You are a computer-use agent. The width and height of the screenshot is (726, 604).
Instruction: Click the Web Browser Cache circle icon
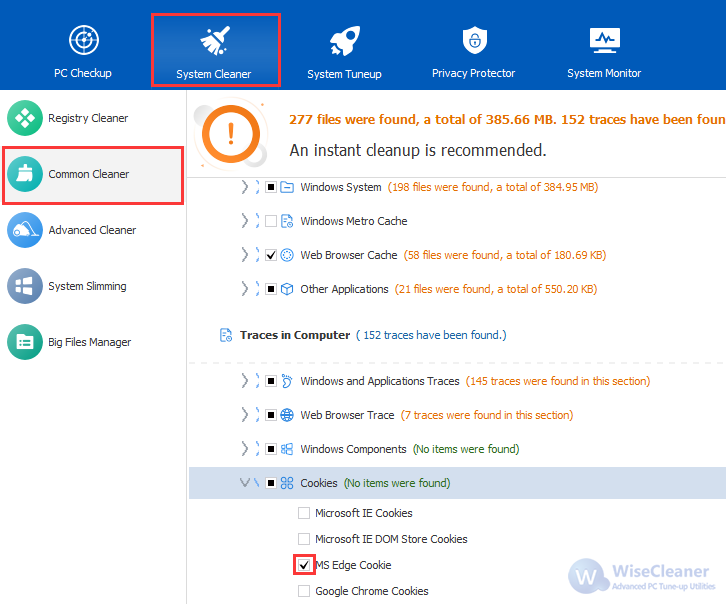(287, 255)
